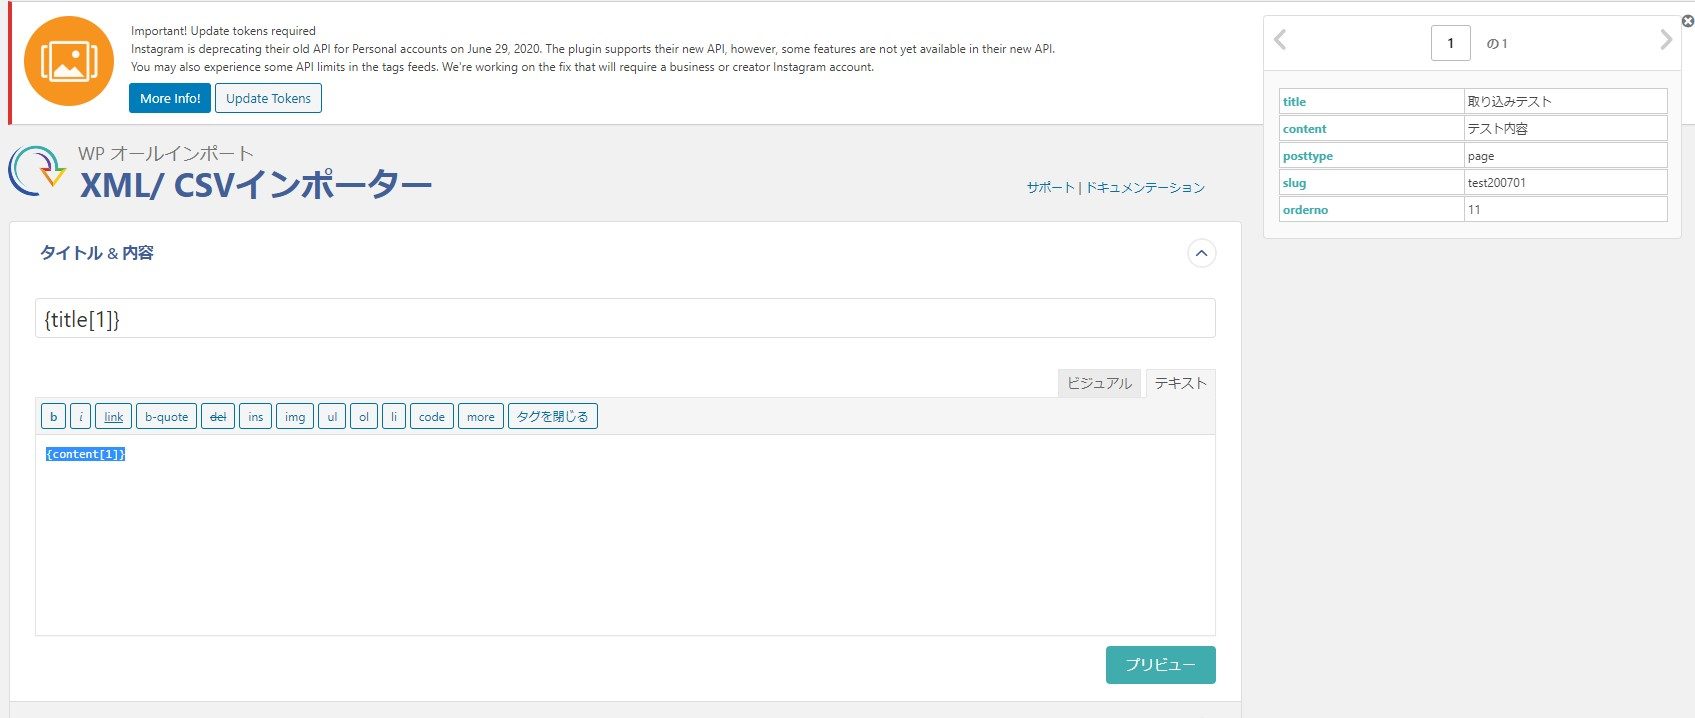Click the value page in preview

pos(1481,156)
